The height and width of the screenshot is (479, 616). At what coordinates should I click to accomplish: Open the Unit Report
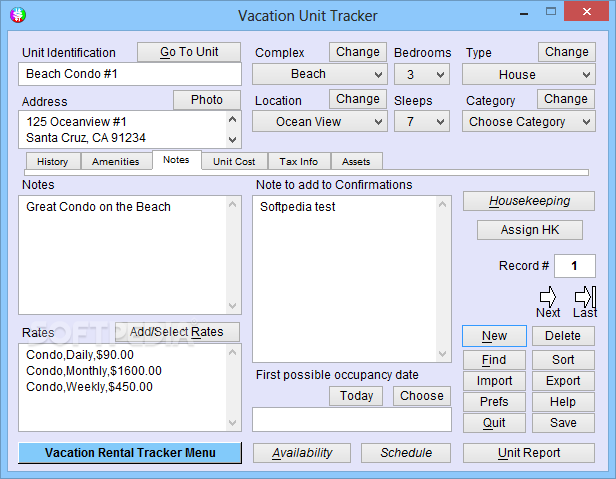coord(529,453)
